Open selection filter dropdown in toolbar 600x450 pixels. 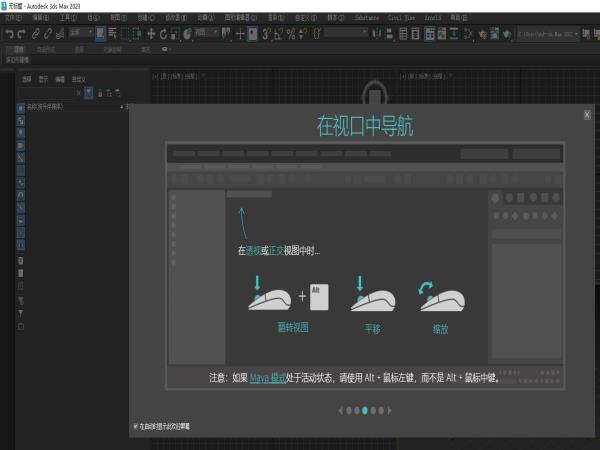coord(81,33)
